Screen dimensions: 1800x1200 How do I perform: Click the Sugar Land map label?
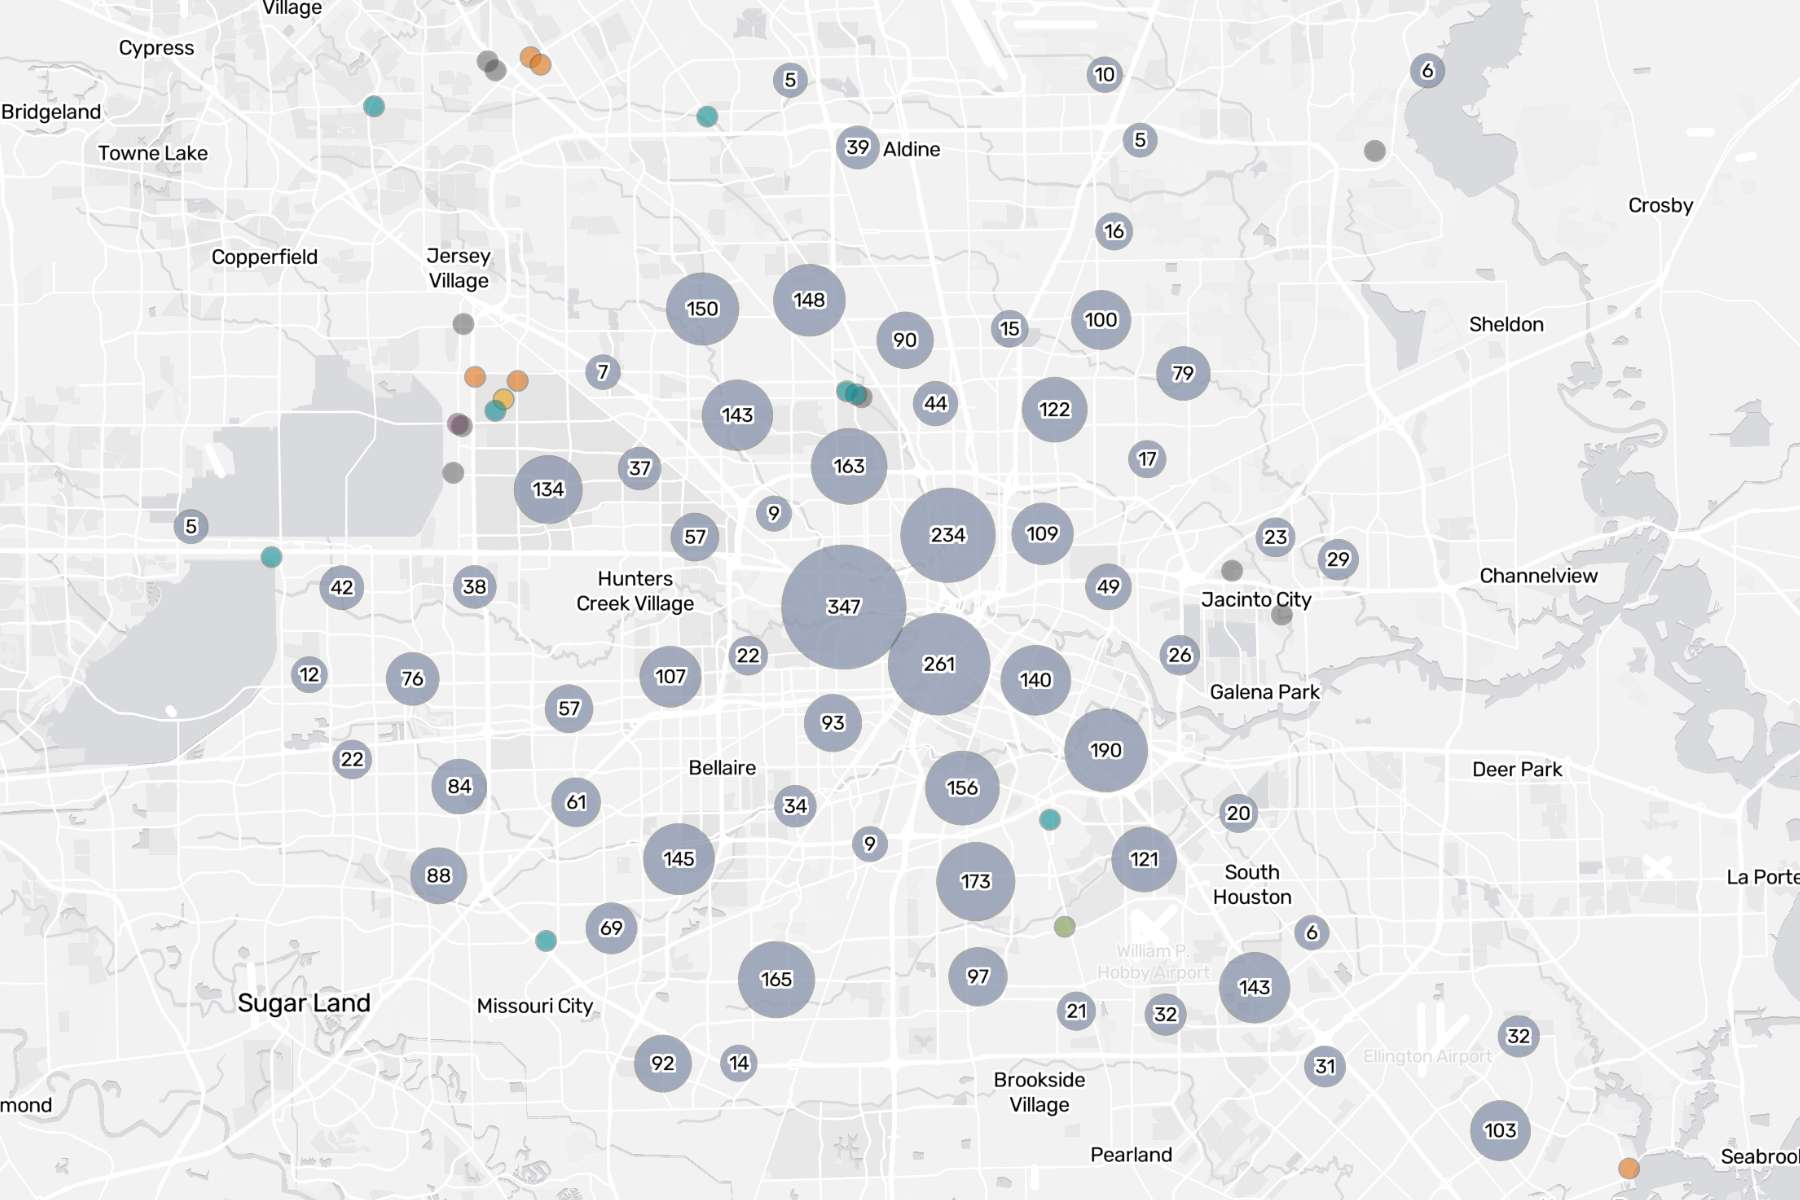pos(303,1001)
